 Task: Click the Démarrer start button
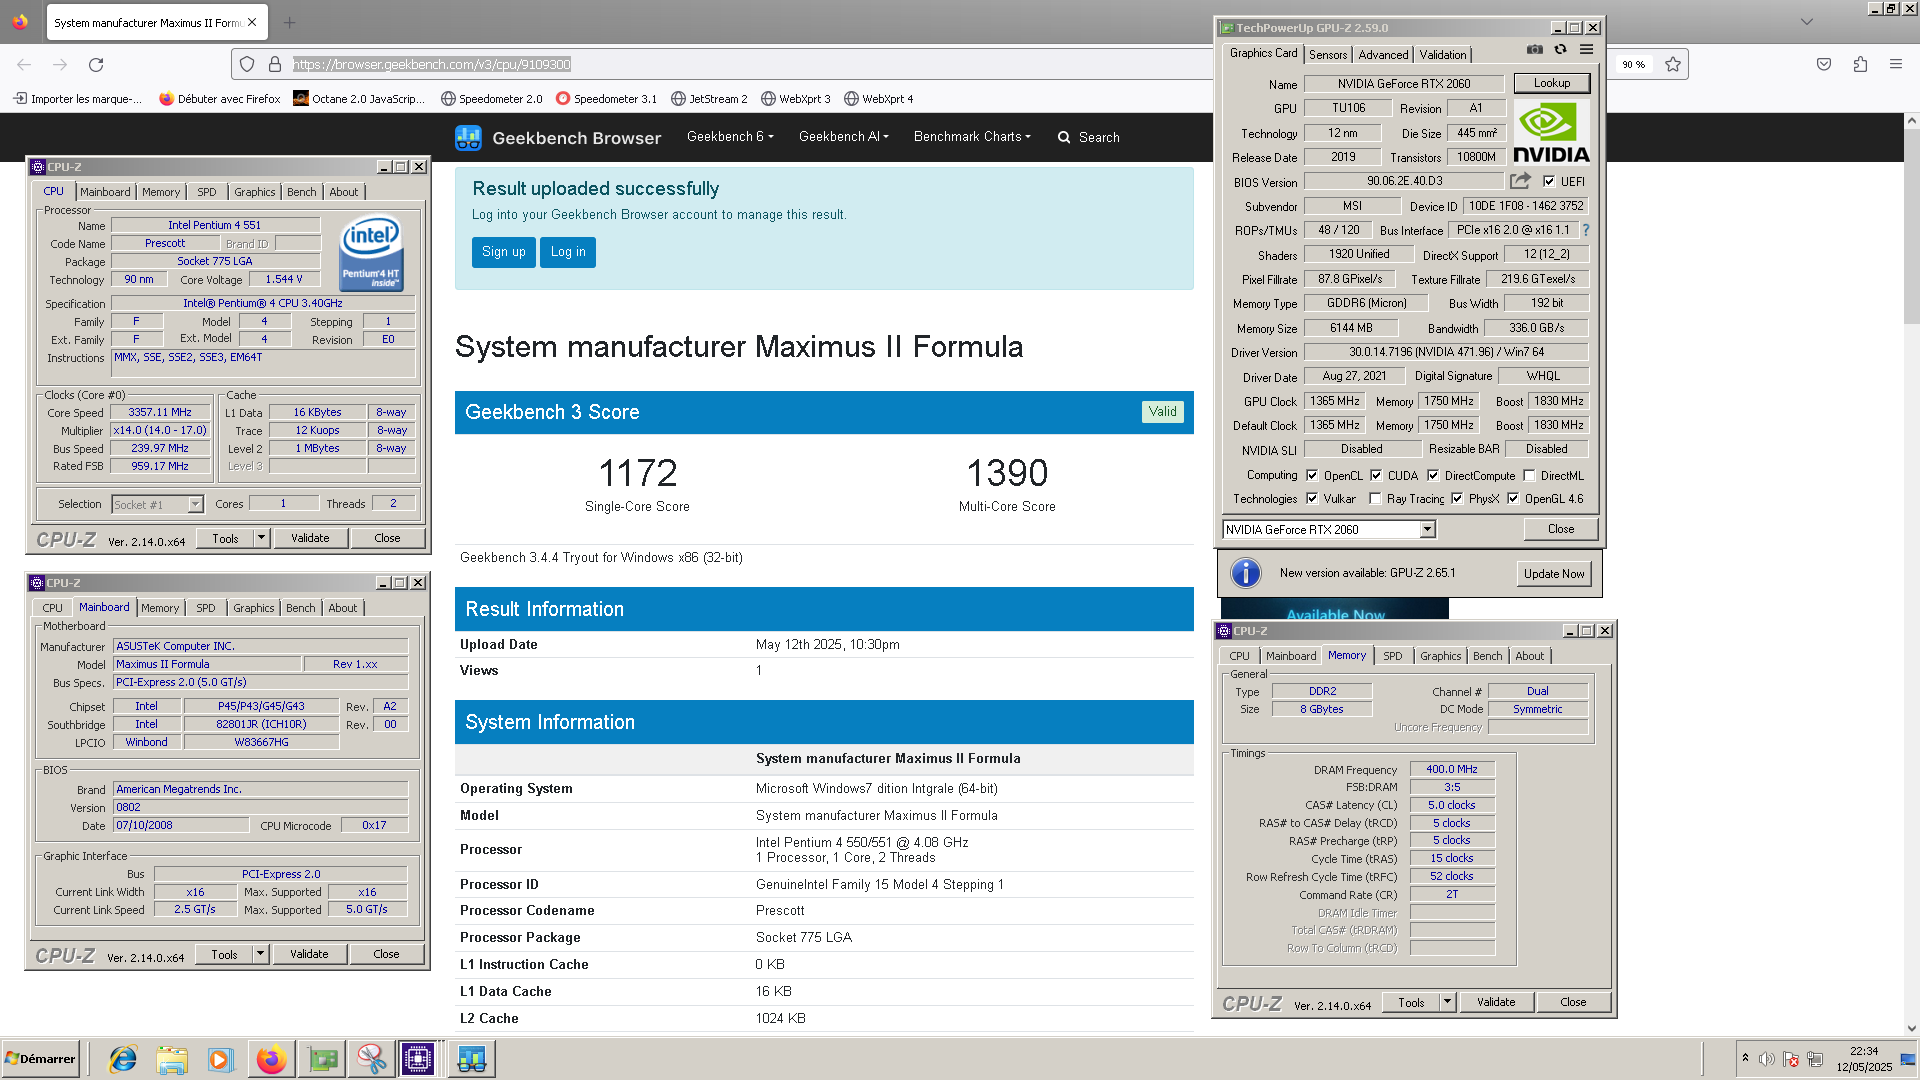[x=41, y=1059]
